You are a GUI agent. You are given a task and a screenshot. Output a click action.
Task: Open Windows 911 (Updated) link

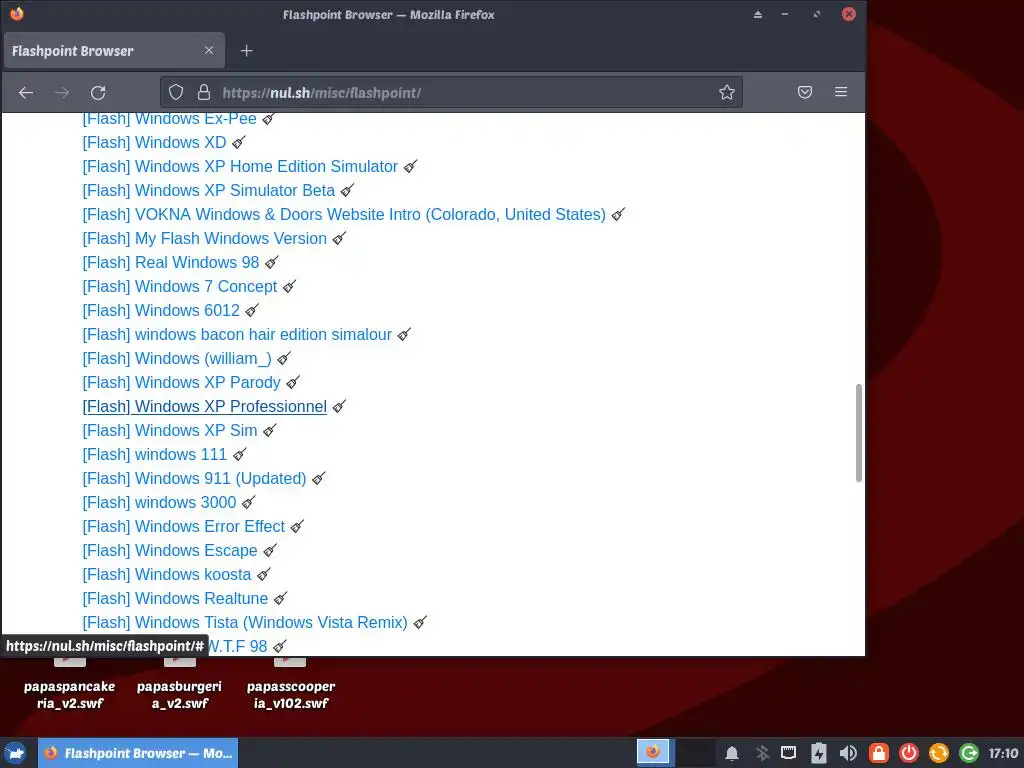pos(195,479)
